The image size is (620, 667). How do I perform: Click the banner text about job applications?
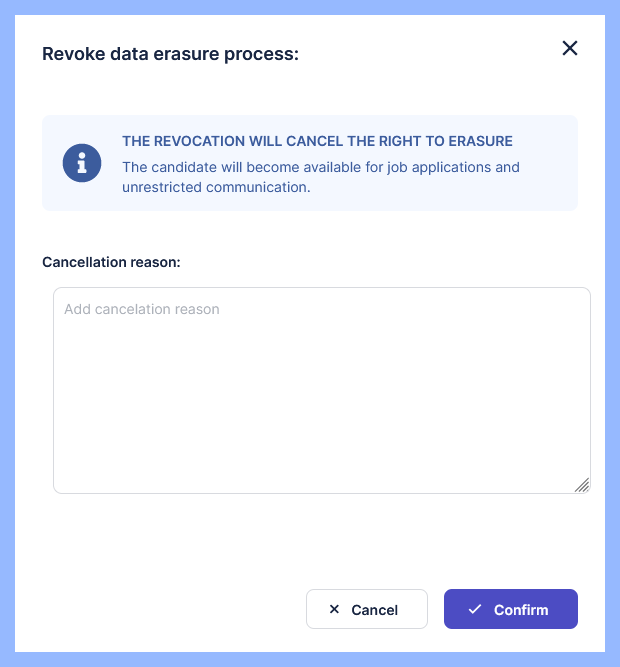point(320,167)
